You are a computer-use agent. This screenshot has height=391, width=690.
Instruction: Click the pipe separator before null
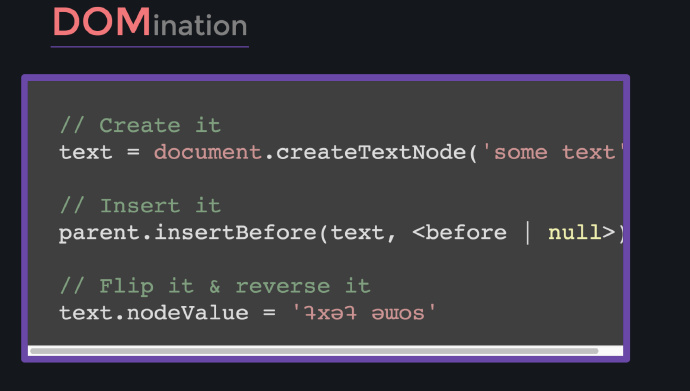528,233
